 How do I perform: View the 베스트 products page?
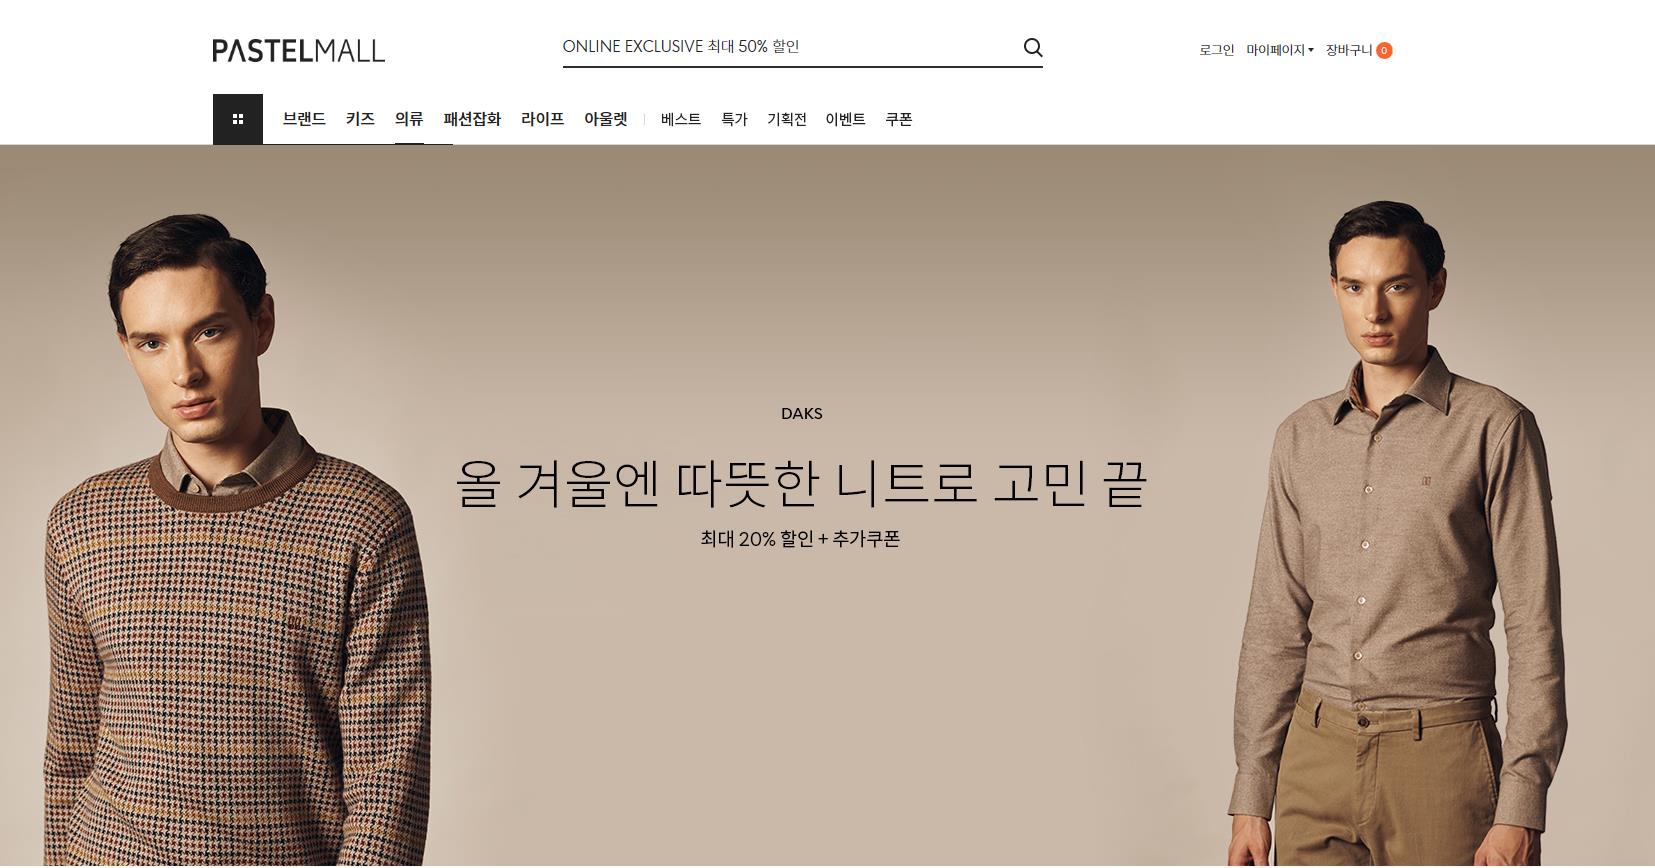coord(681,119)
